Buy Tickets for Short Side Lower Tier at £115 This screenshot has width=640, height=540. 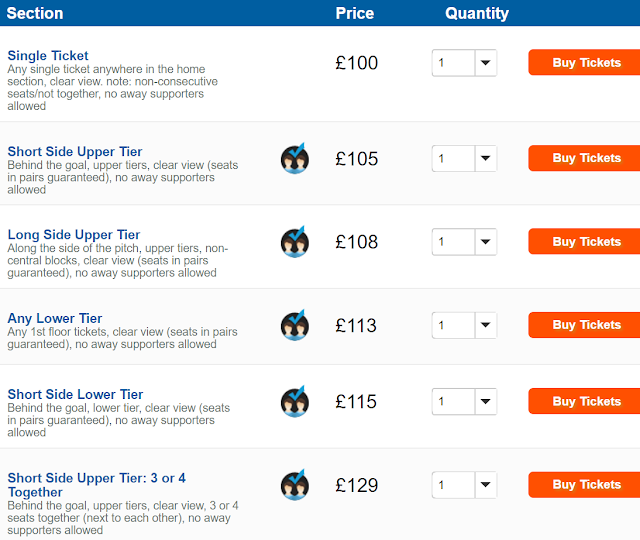584,401
